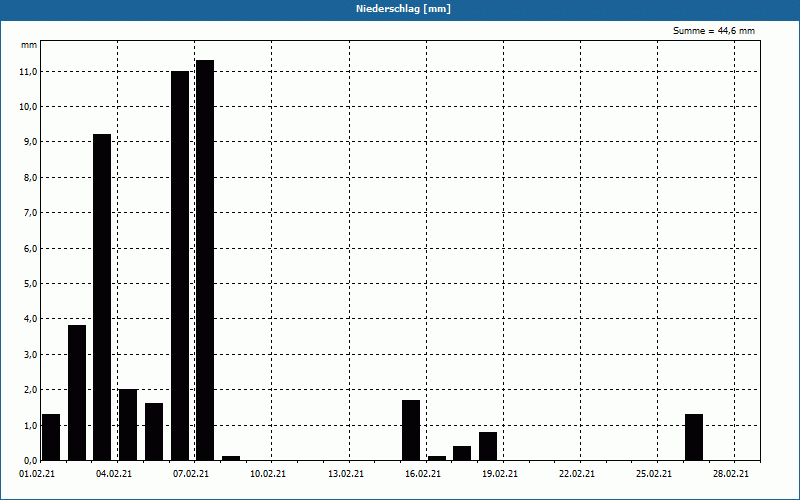The image size is (800, 500).
Task: Click the 7,0 y-axis value
Action: (x=30, y=213)
